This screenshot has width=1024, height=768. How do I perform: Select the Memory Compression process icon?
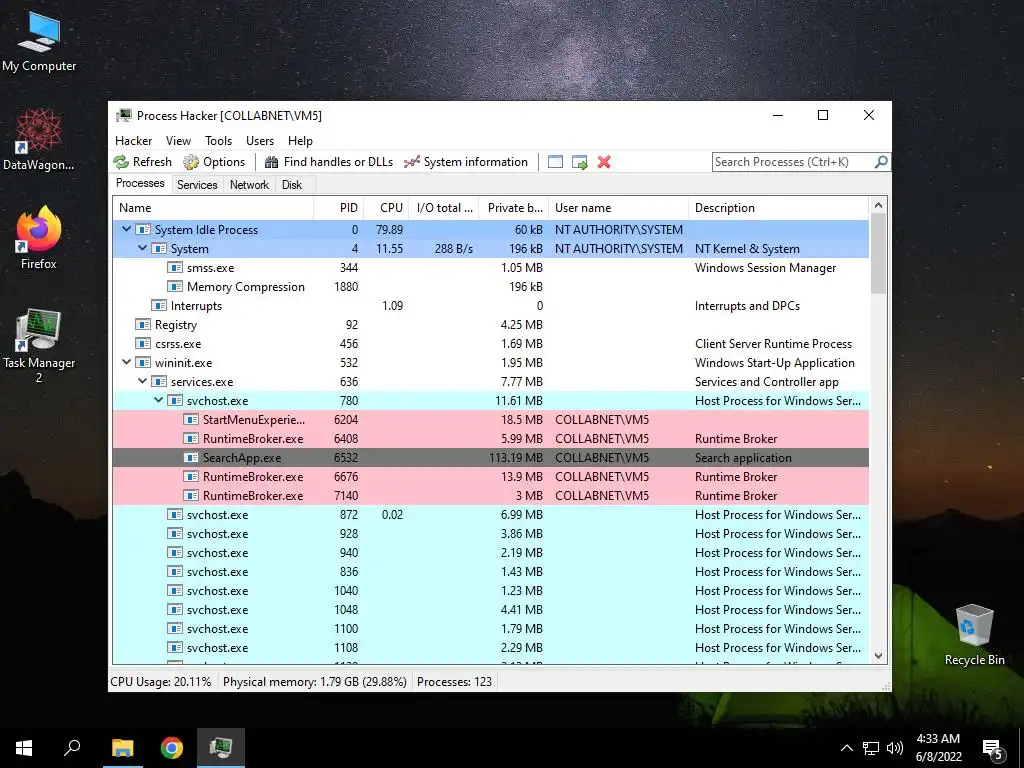[174, 286]
